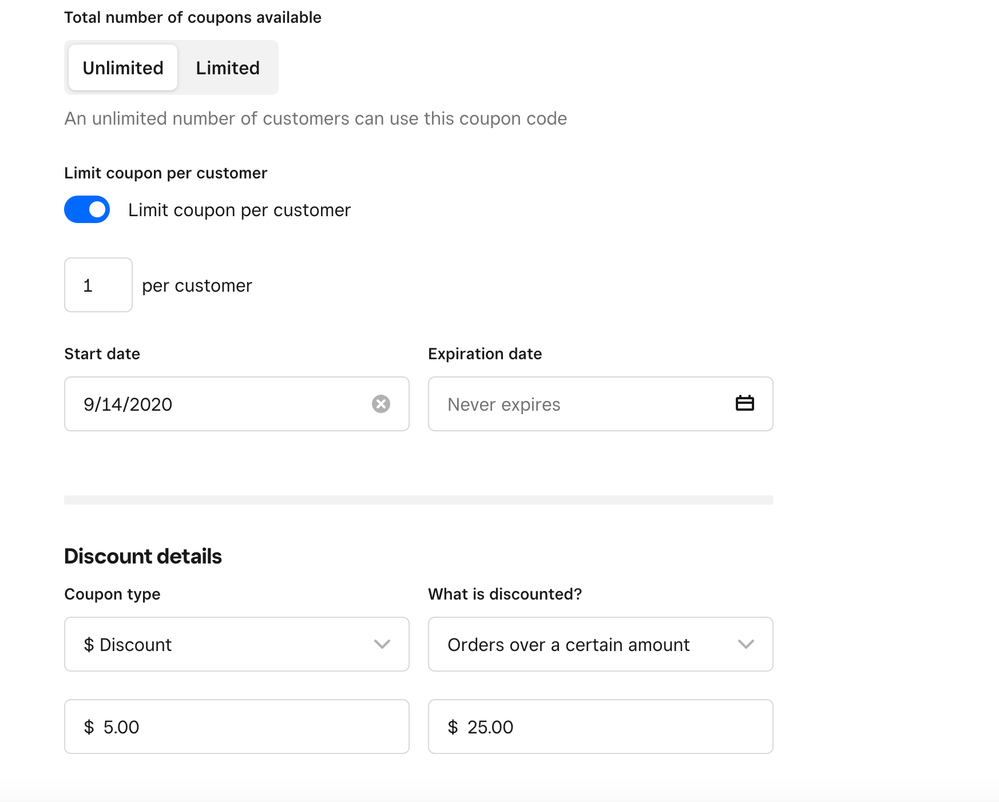Click the 'Start date' label
The height and width of the screenshot is (802, 999).
pyautogui.click(x=102, y=354)
